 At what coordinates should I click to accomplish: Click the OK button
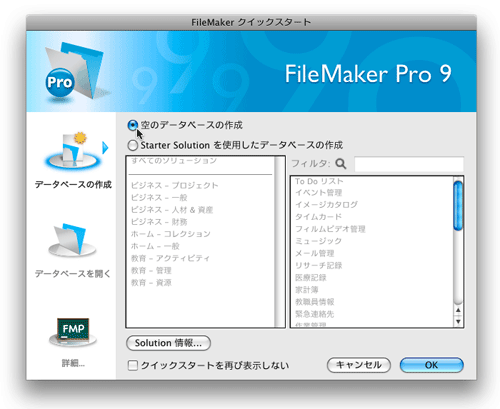[431, 365]
